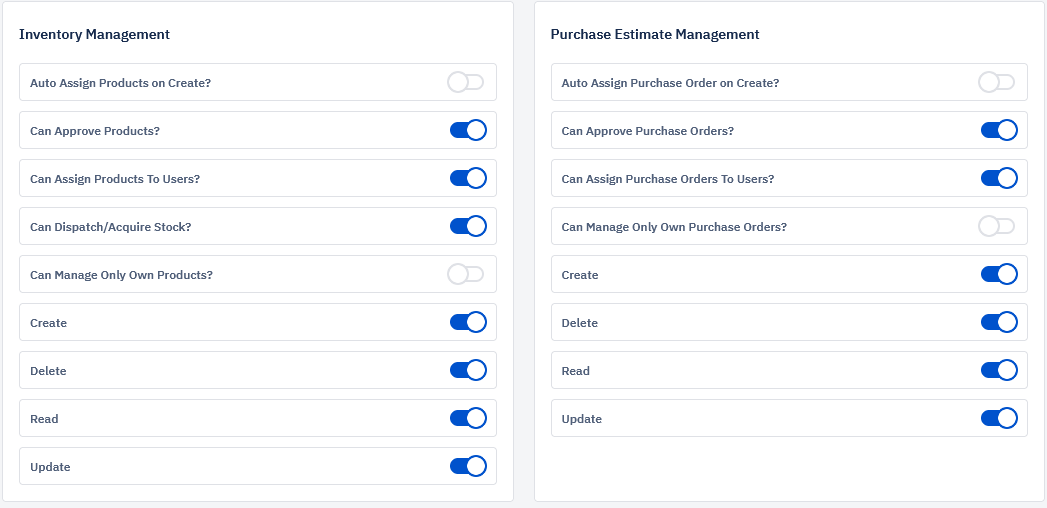Turn off Can Approve Purchase Orders switch

[x=999, y=130]
